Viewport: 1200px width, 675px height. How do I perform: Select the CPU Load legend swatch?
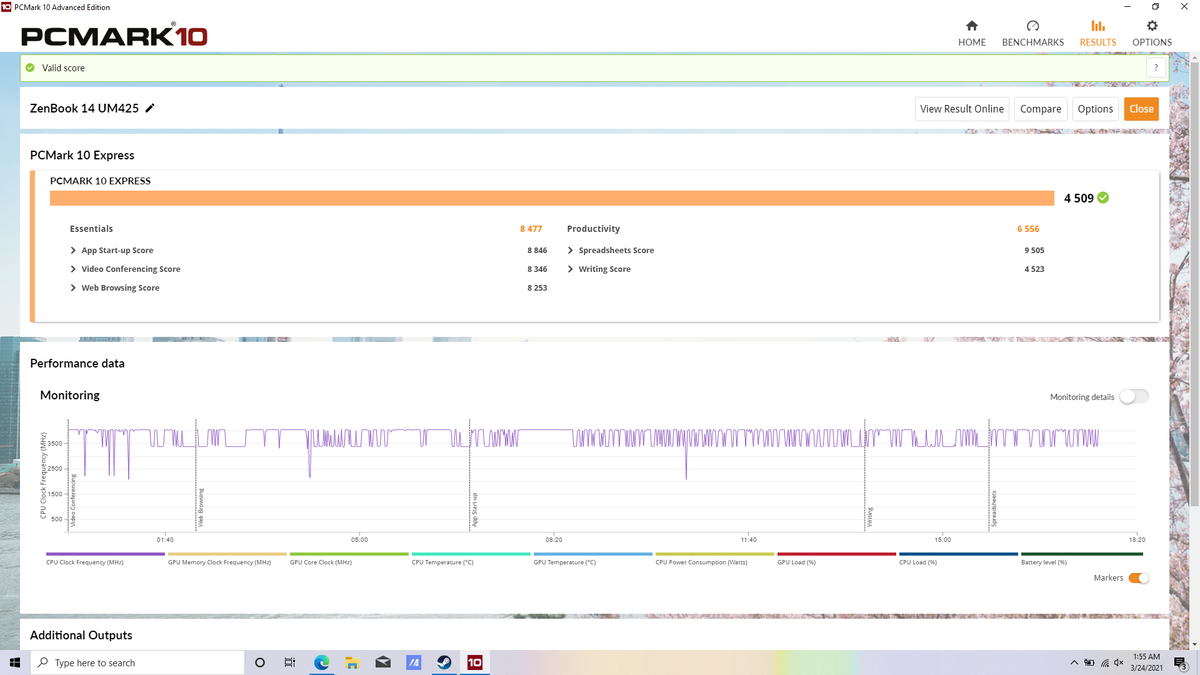coord(959,554)
